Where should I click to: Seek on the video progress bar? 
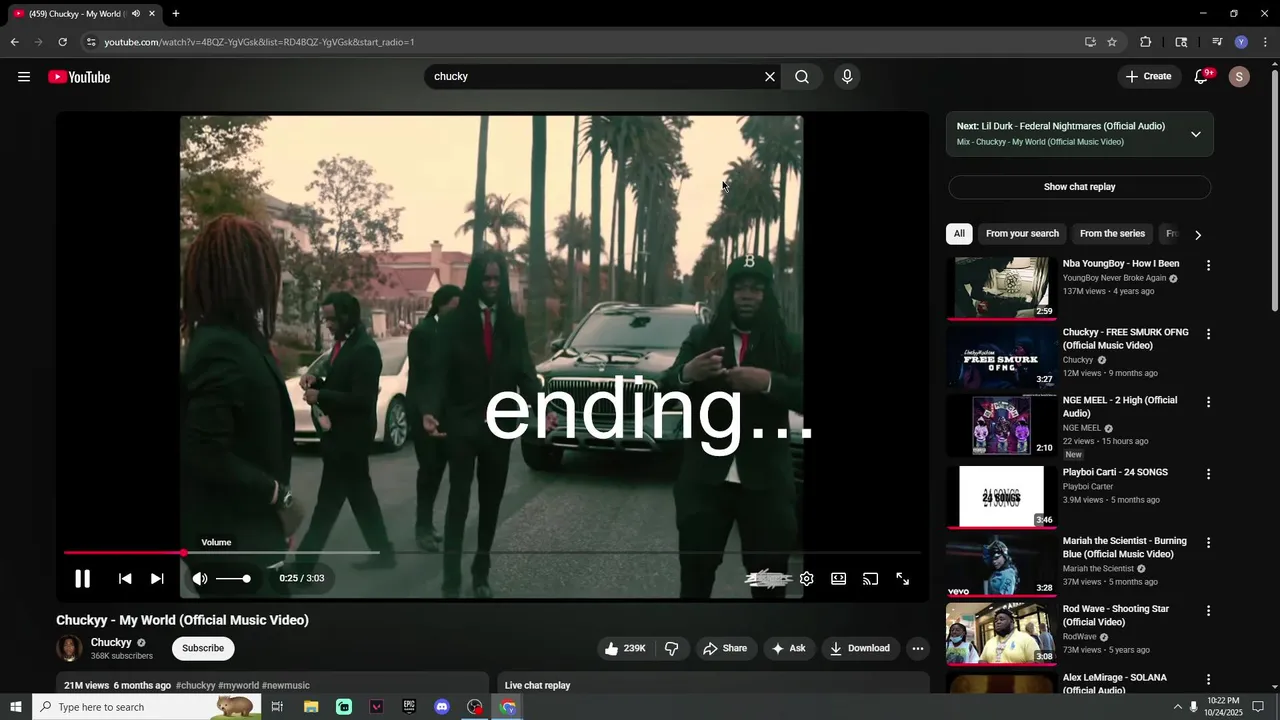tap(492, 552)
